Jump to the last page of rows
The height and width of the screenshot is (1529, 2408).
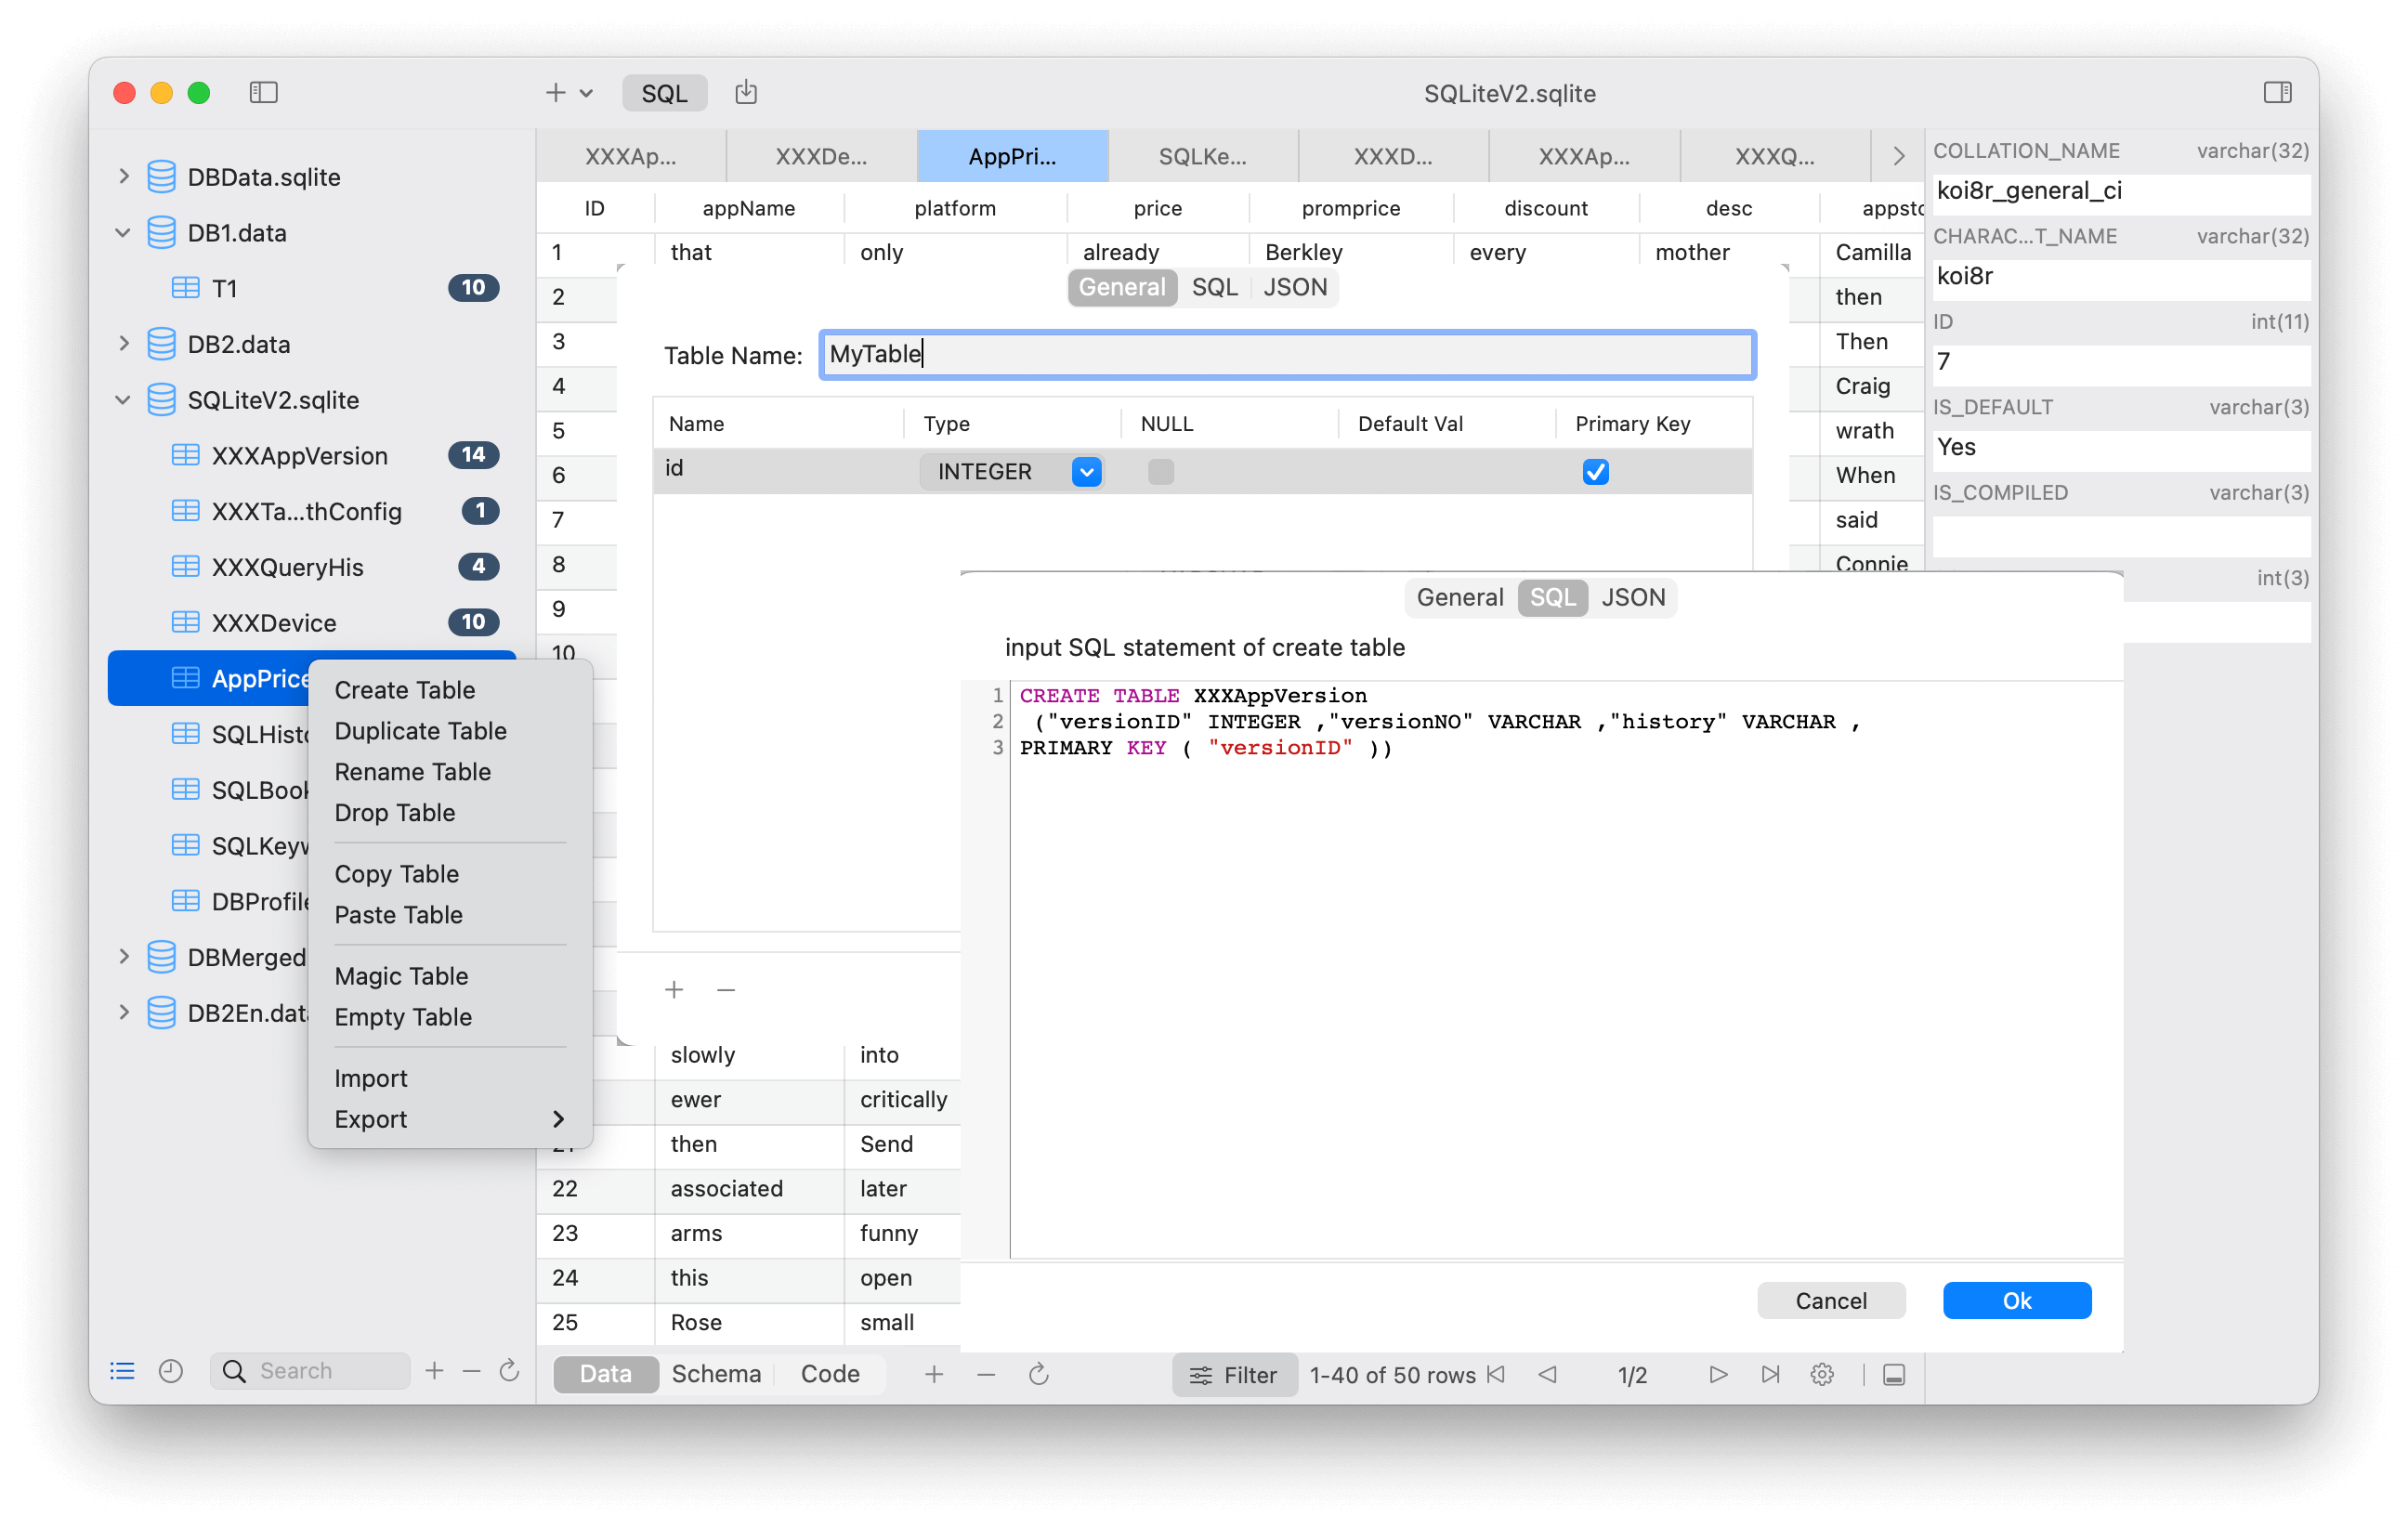1770,1374
